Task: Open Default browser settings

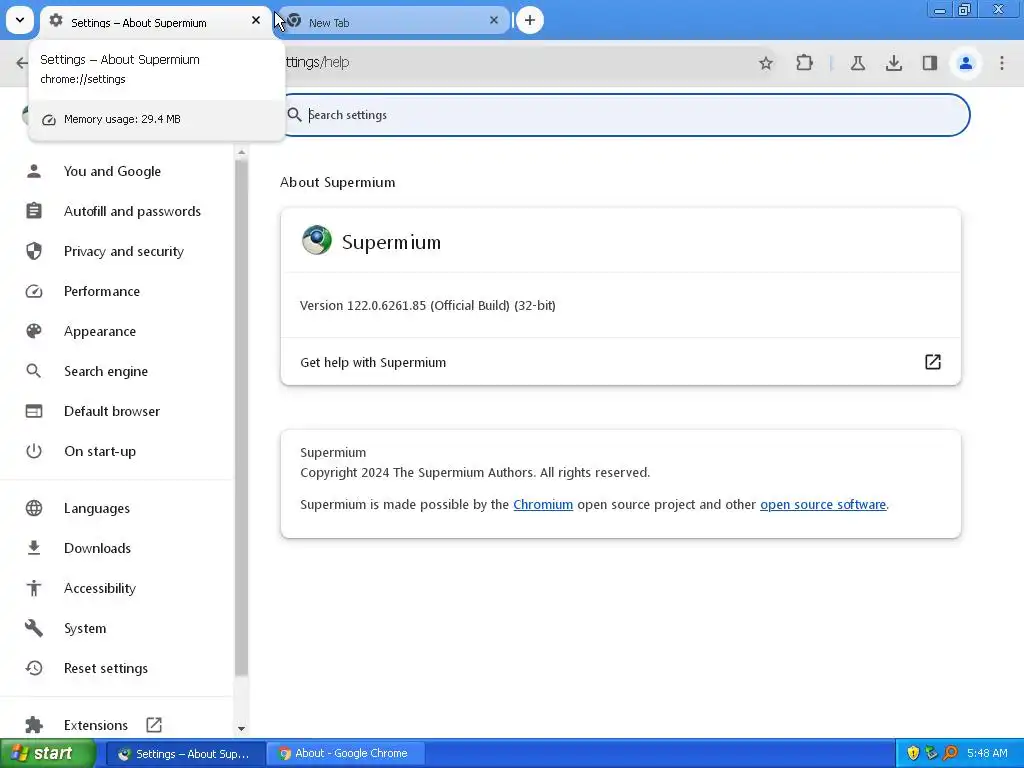Action: point(112,411)
